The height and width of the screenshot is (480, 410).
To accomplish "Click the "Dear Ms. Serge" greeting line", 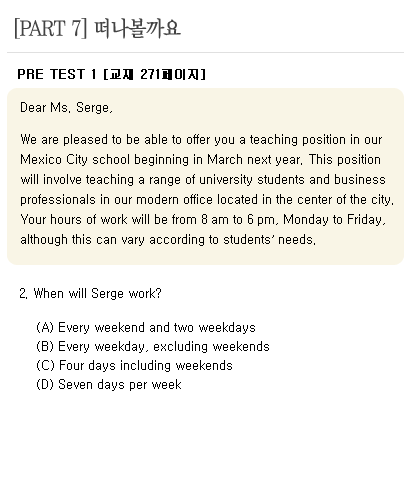I will (66, 108).
